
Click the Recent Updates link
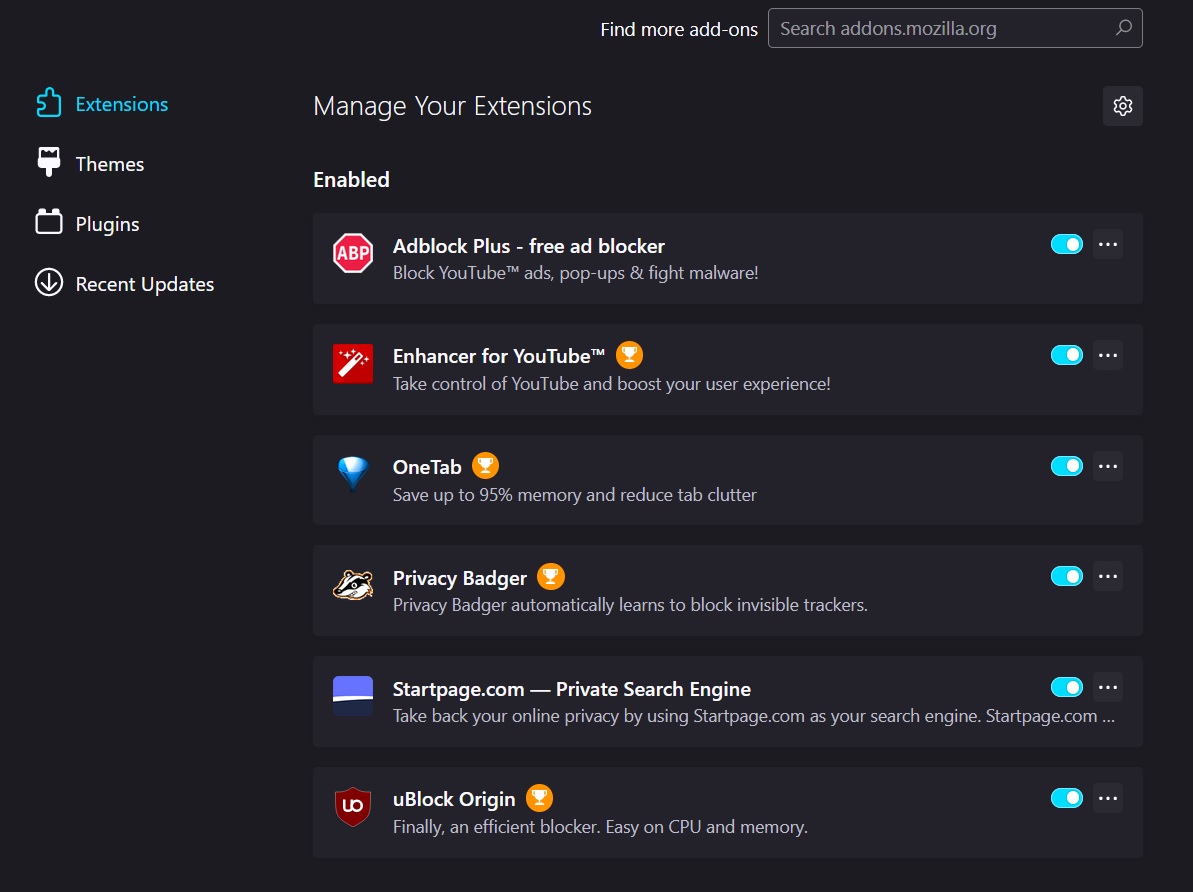[x=145, y=283]
